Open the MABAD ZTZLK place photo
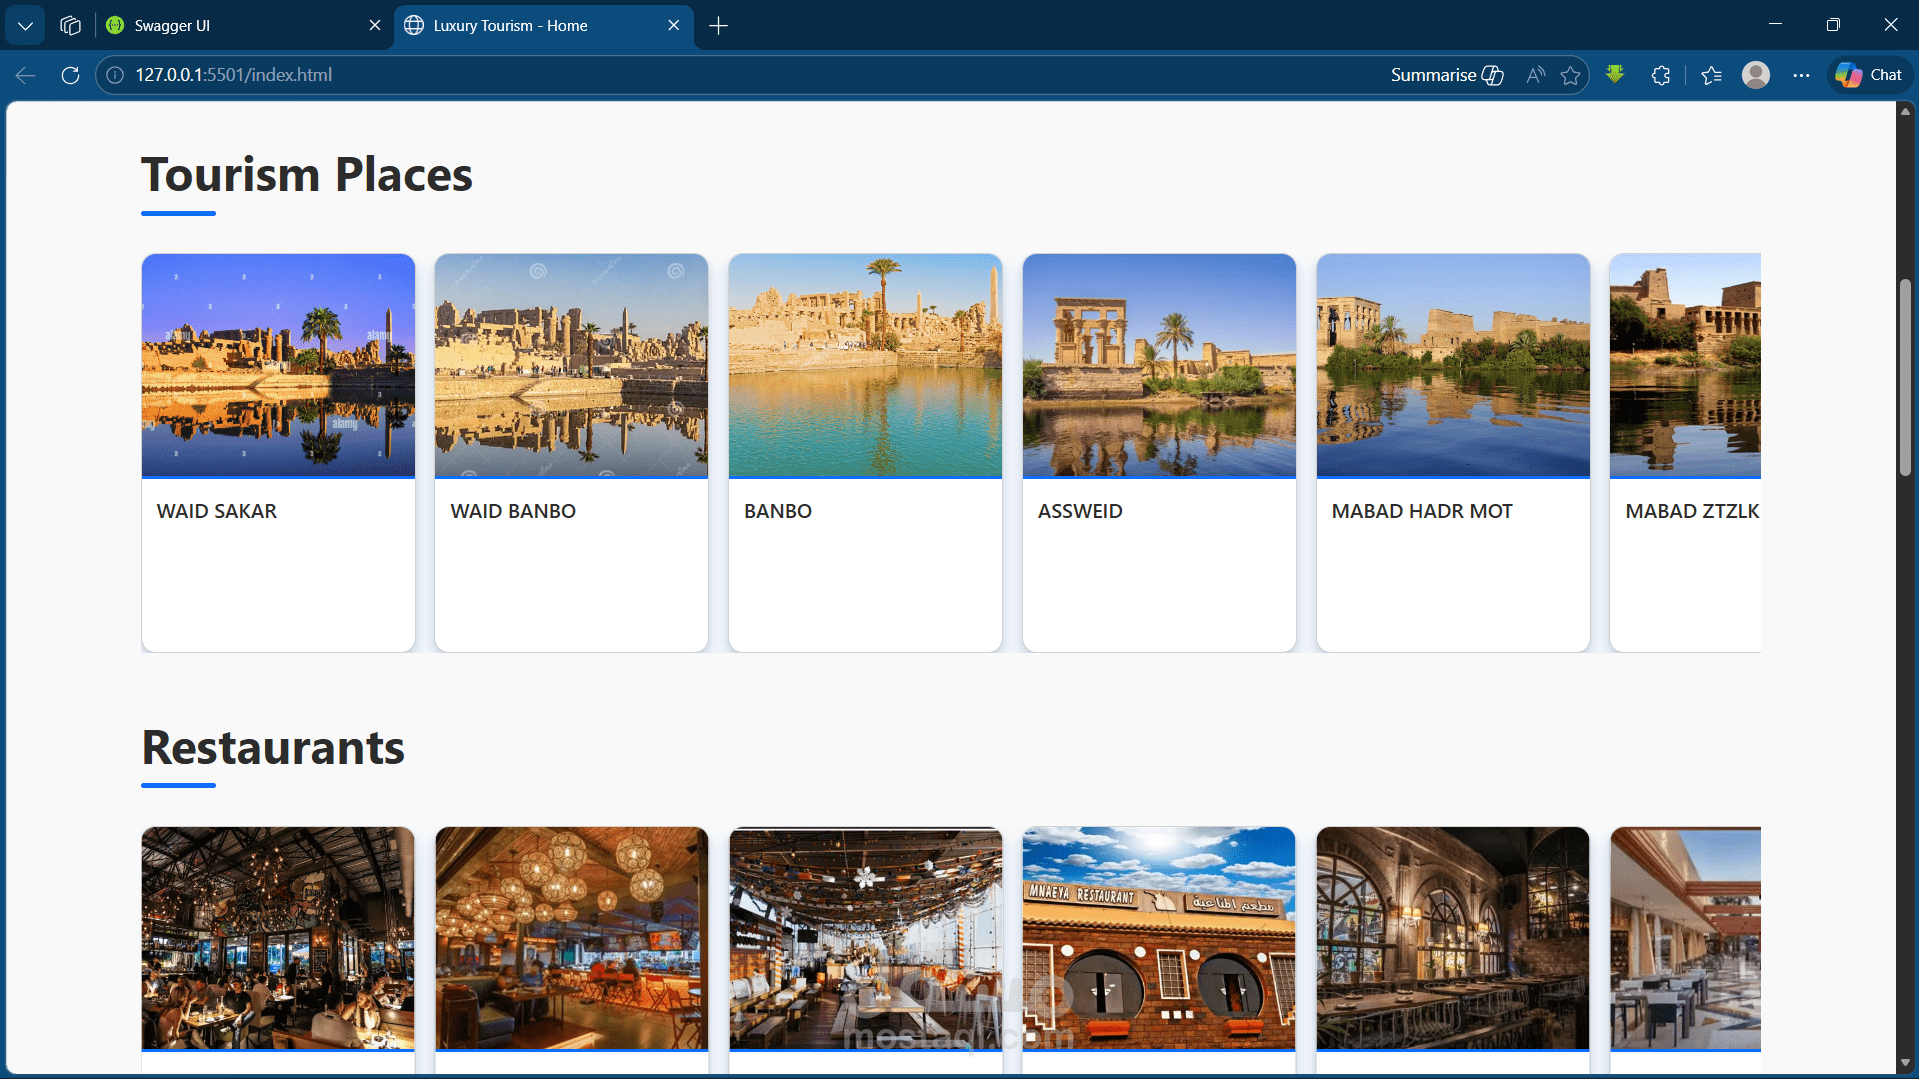Image resolution: width=1919 pixels, height=1079 pixels. (1685, 365)
